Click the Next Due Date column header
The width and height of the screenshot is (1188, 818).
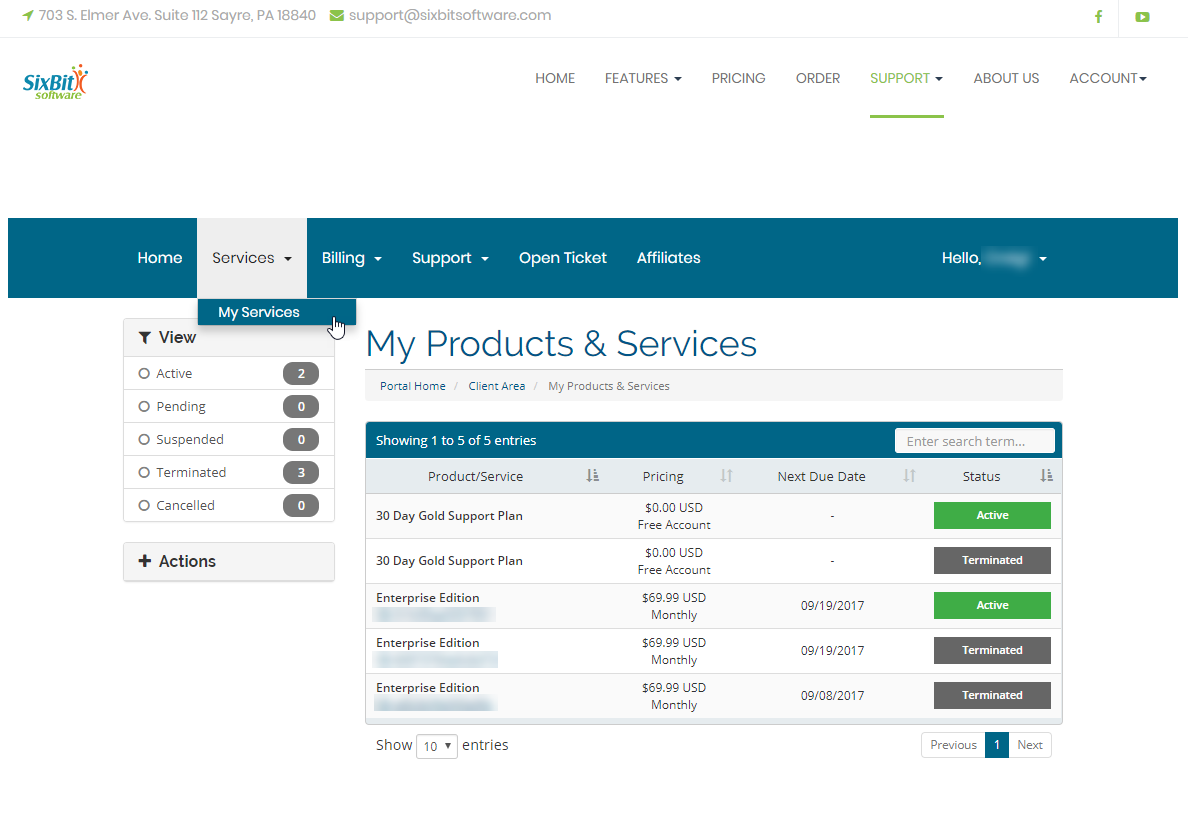coord(821,476)
